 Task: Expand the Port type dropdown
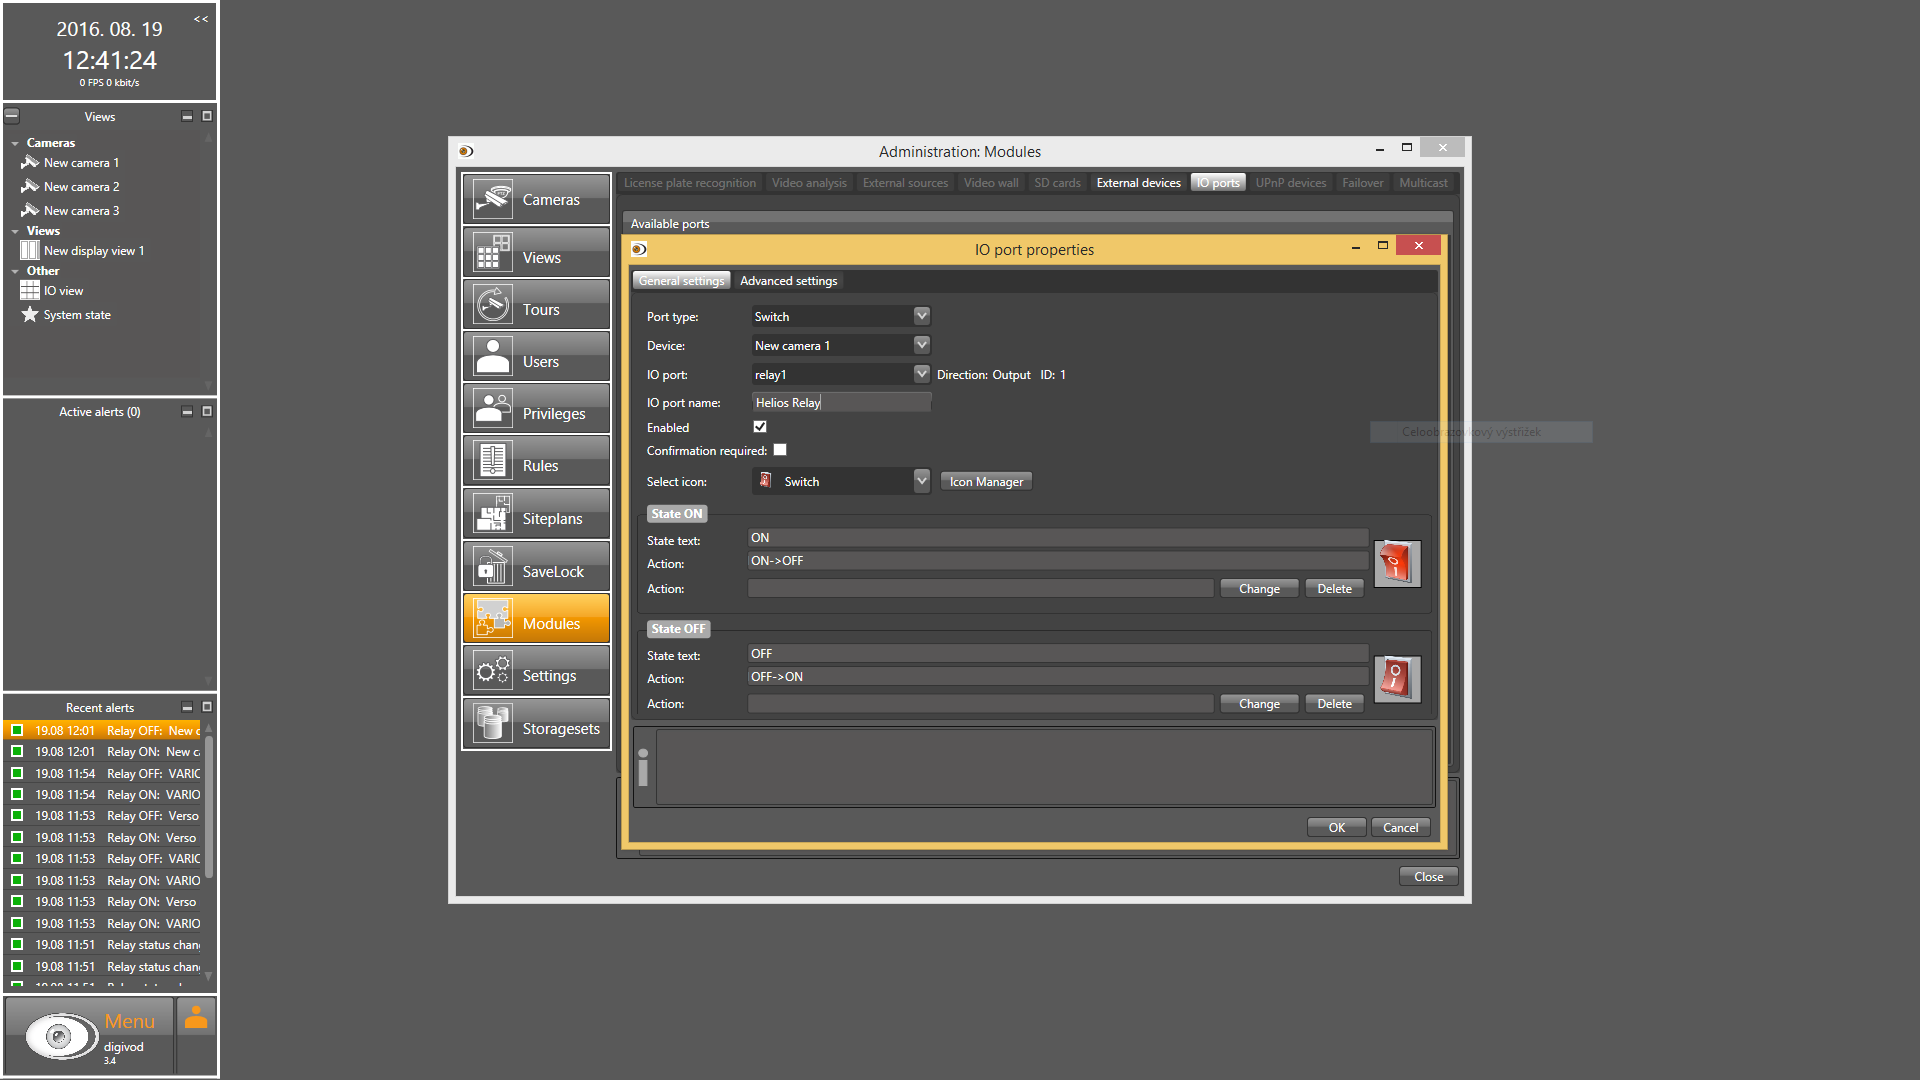tap(921, 316)
